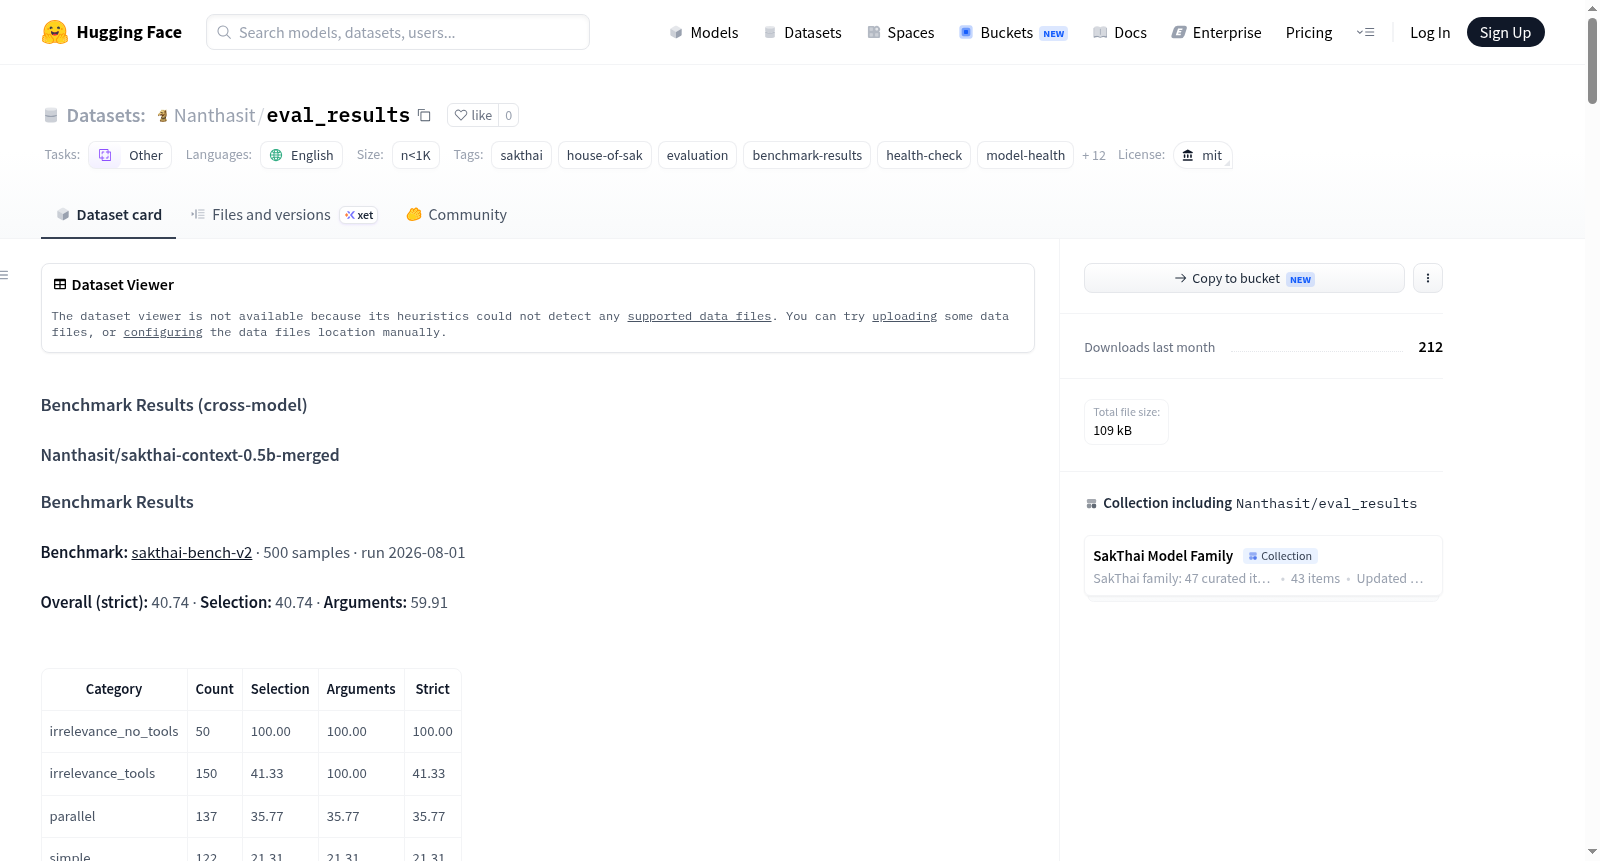This screenshot has height=861, width=1600.
Task: Click the sakthai tag
Action: 522,155
